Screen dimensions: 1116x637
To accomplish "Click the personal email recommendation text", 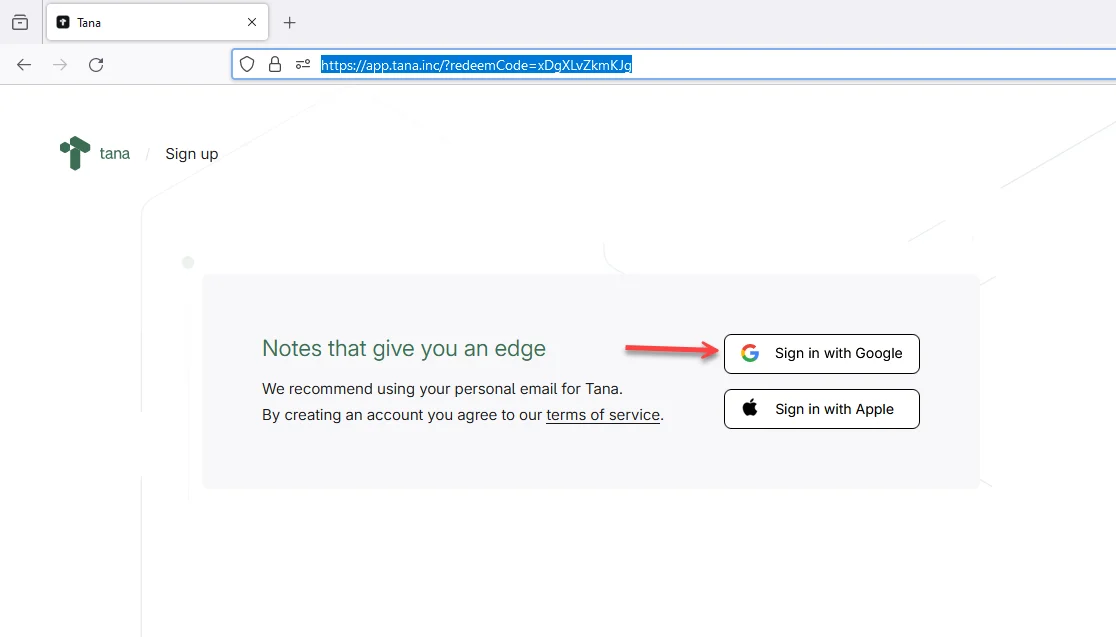I will [x=442, y=389].
